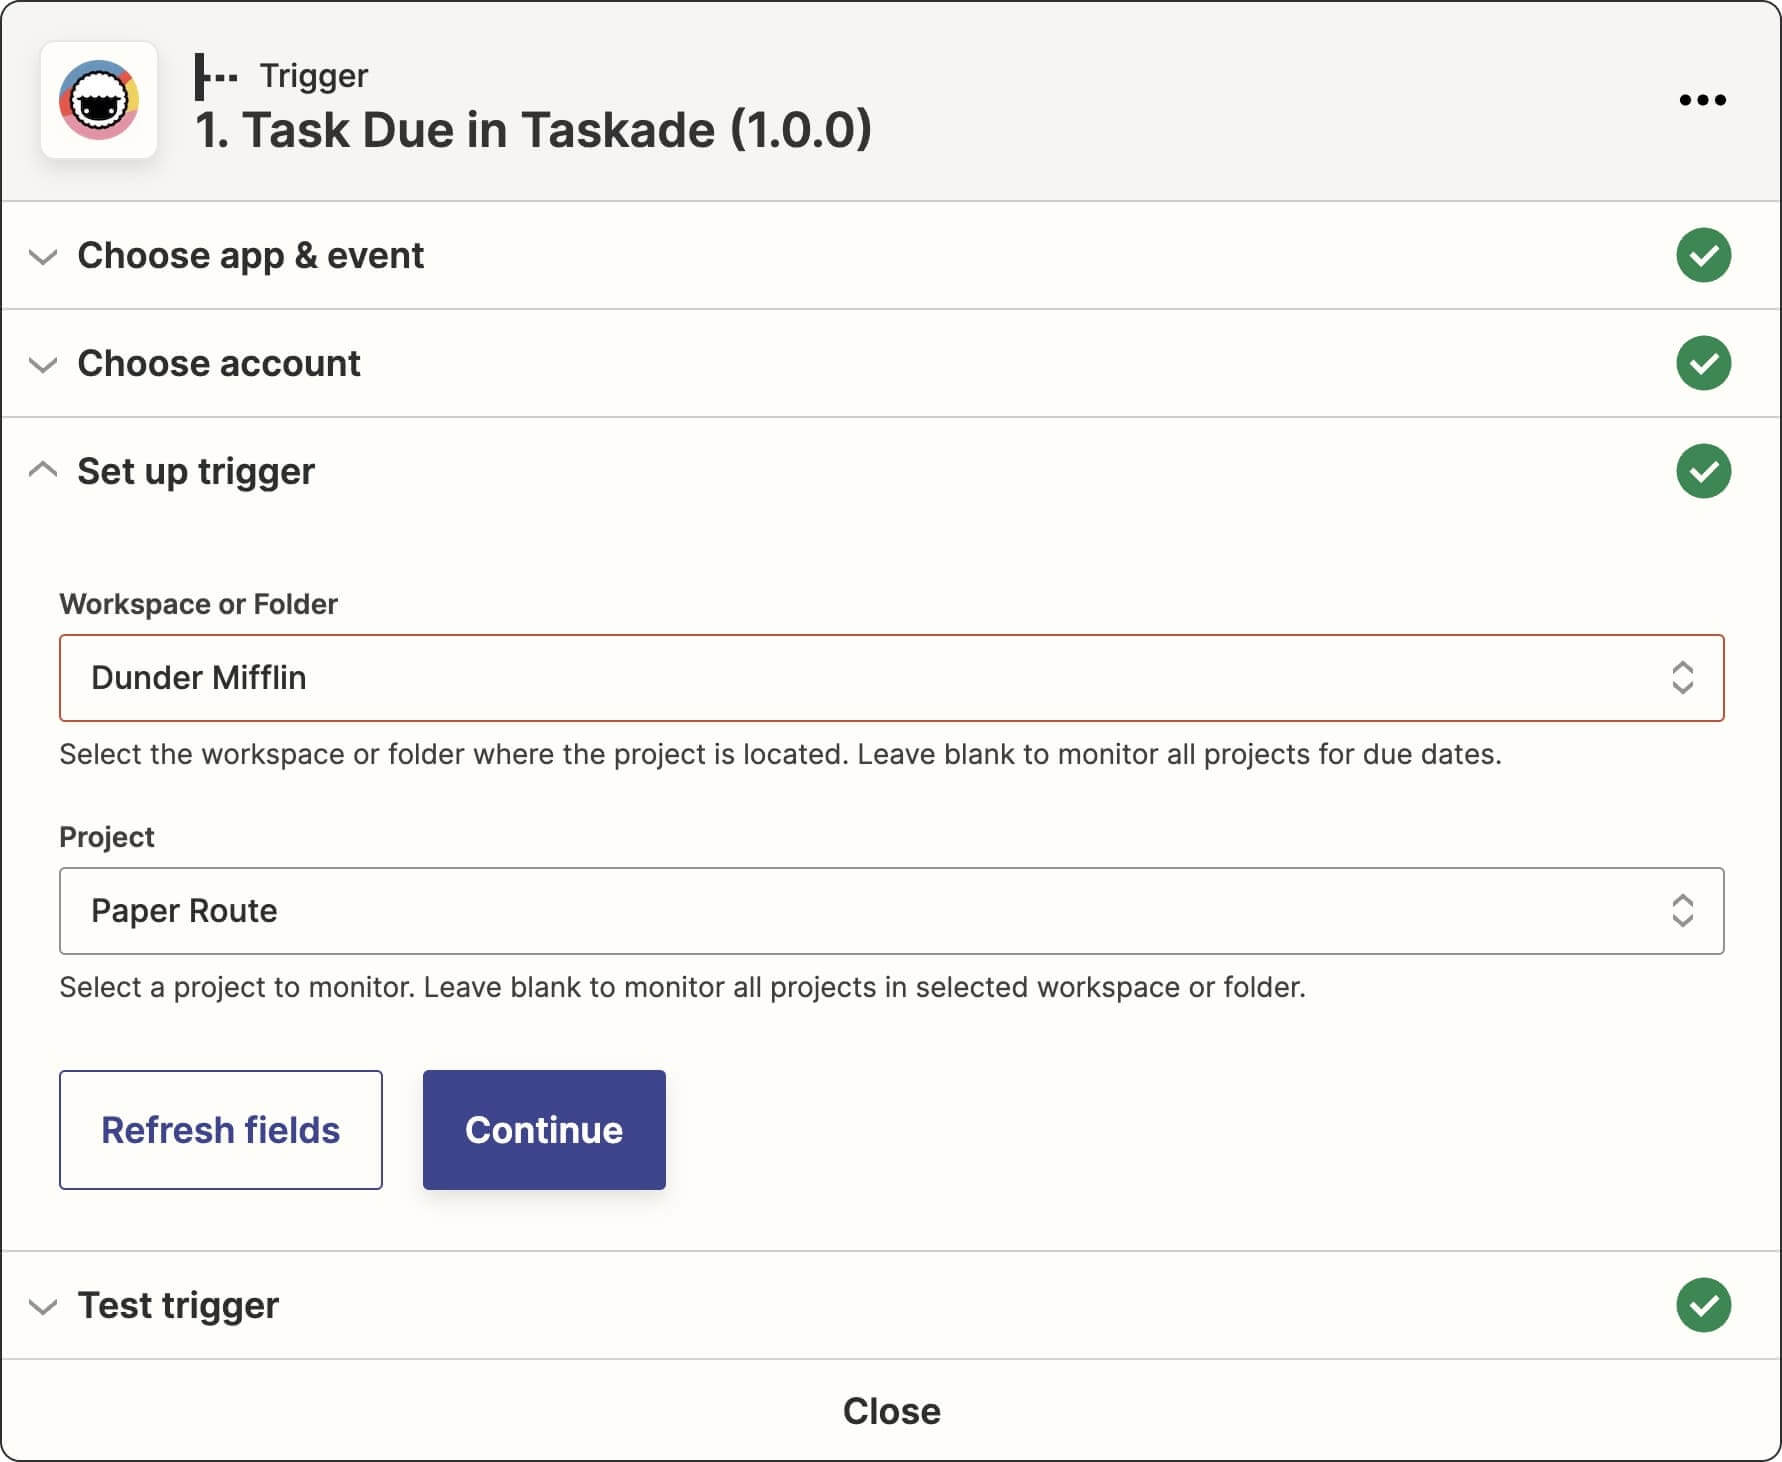Click green checkmark for Choose app & event
This screenshot has height=1462, width=1782.
coord(1703,256)
